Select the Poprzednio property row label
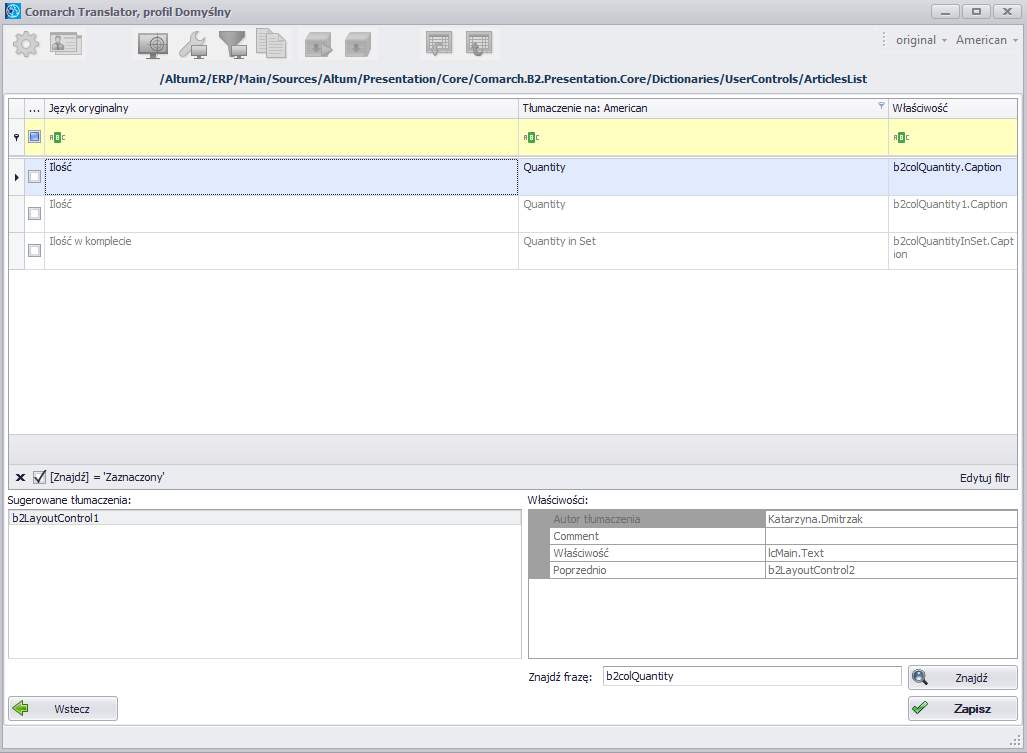This screenshot has height=753, width=1027. tap(657, 570)
